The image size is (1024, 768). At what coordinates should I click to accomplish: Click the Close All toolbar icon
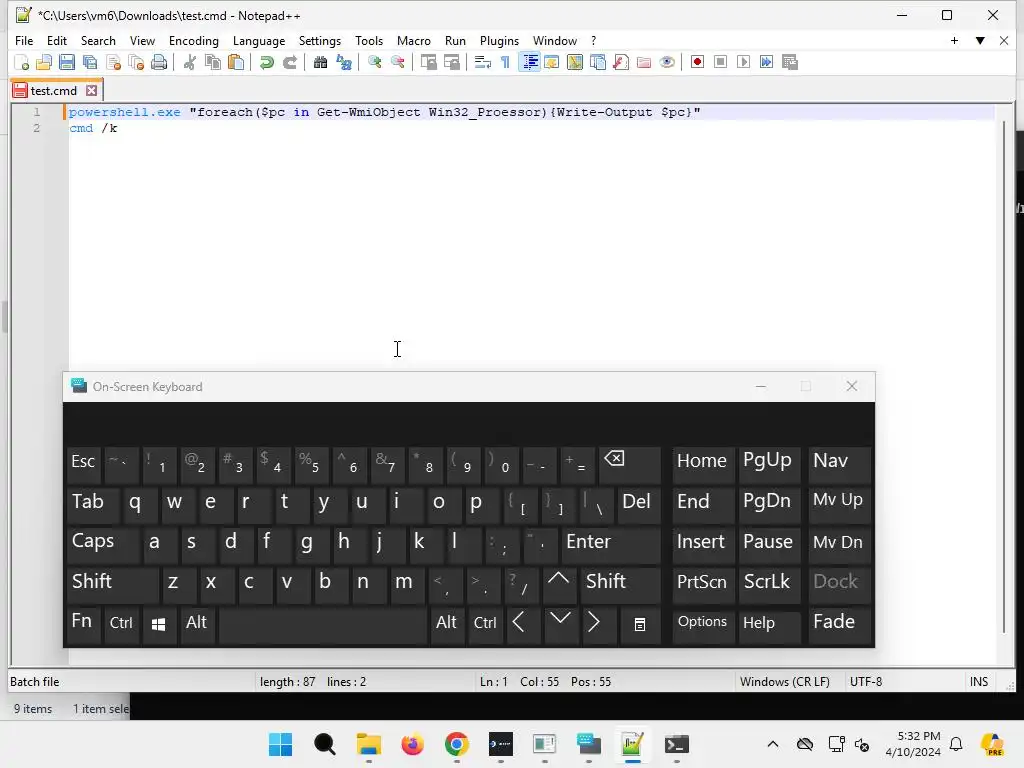136,62
